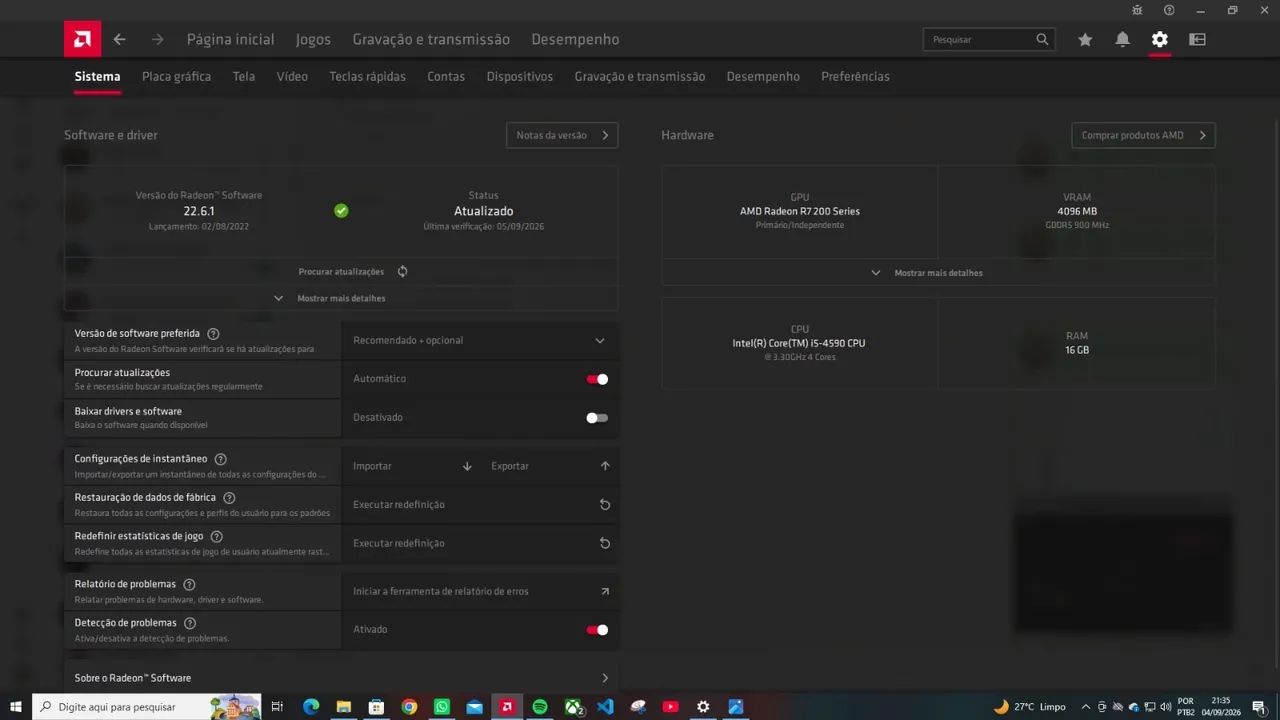
Task: Open Desempenho settings tab in second row
Action: click(763, 76)
